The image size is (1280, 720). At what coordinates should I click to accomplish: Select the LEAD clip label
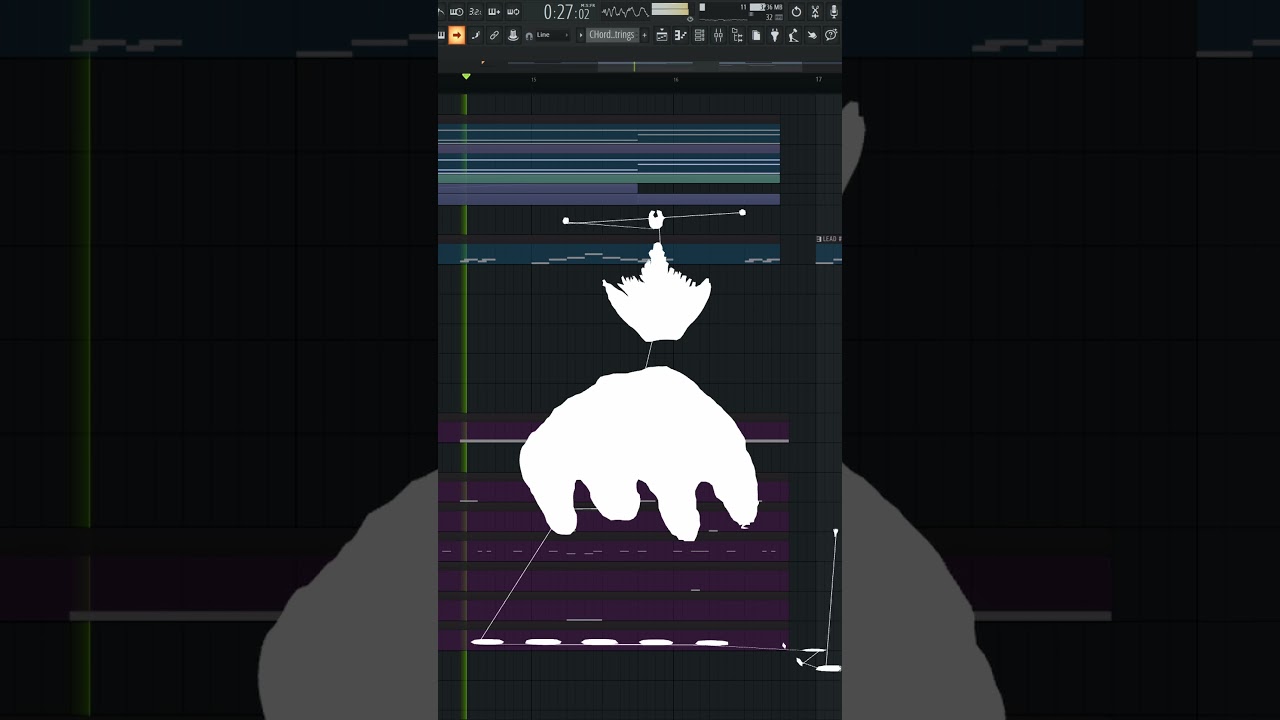[829, 239]
